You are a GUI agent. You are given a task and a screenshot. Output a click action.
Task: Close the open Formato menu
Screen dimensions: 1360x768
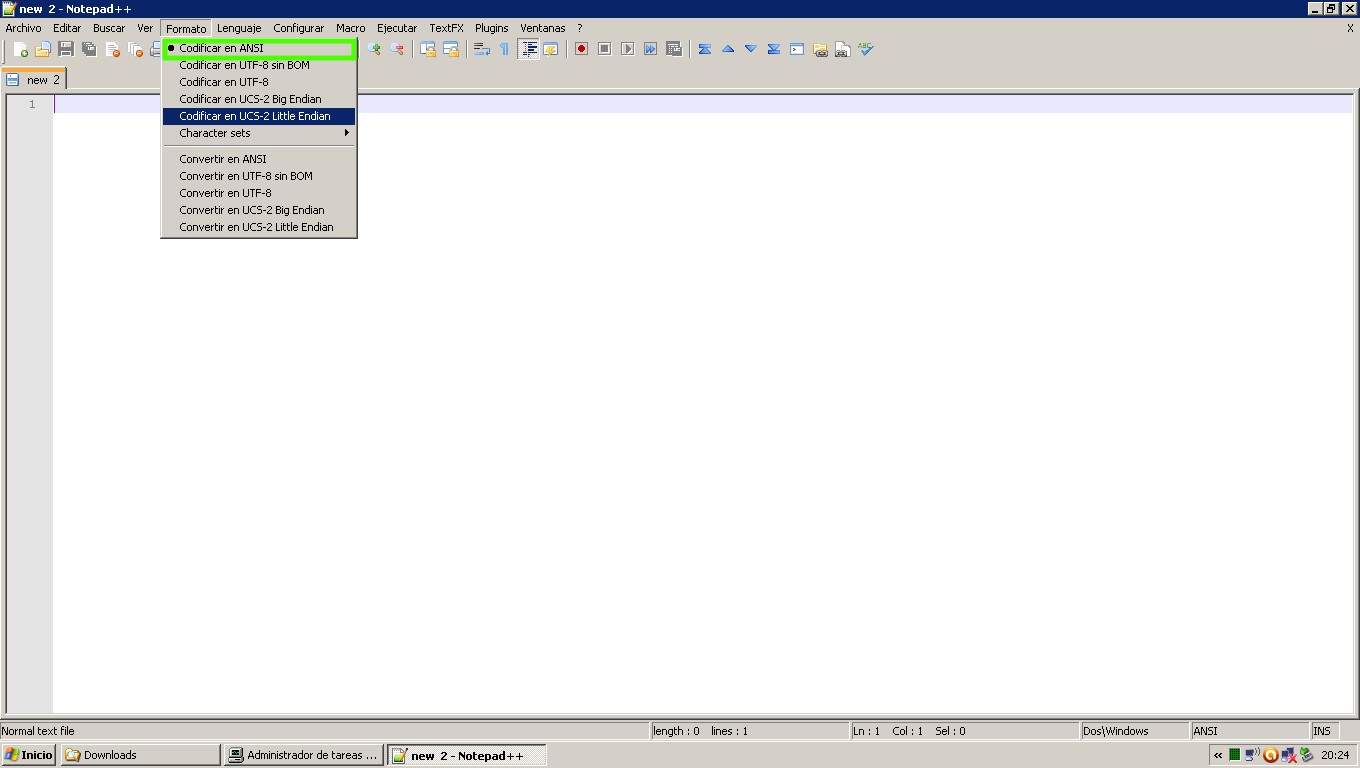(186, 28)
